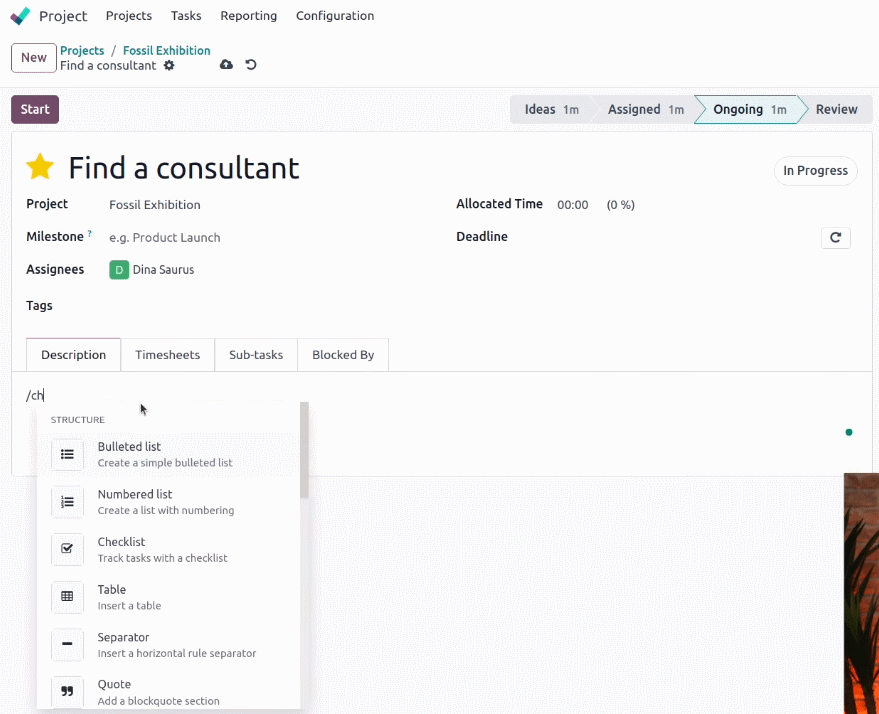The width and height of the screenshot is (879, 714).
Task: Open the In Progress state dropdown
Action: 815,170
